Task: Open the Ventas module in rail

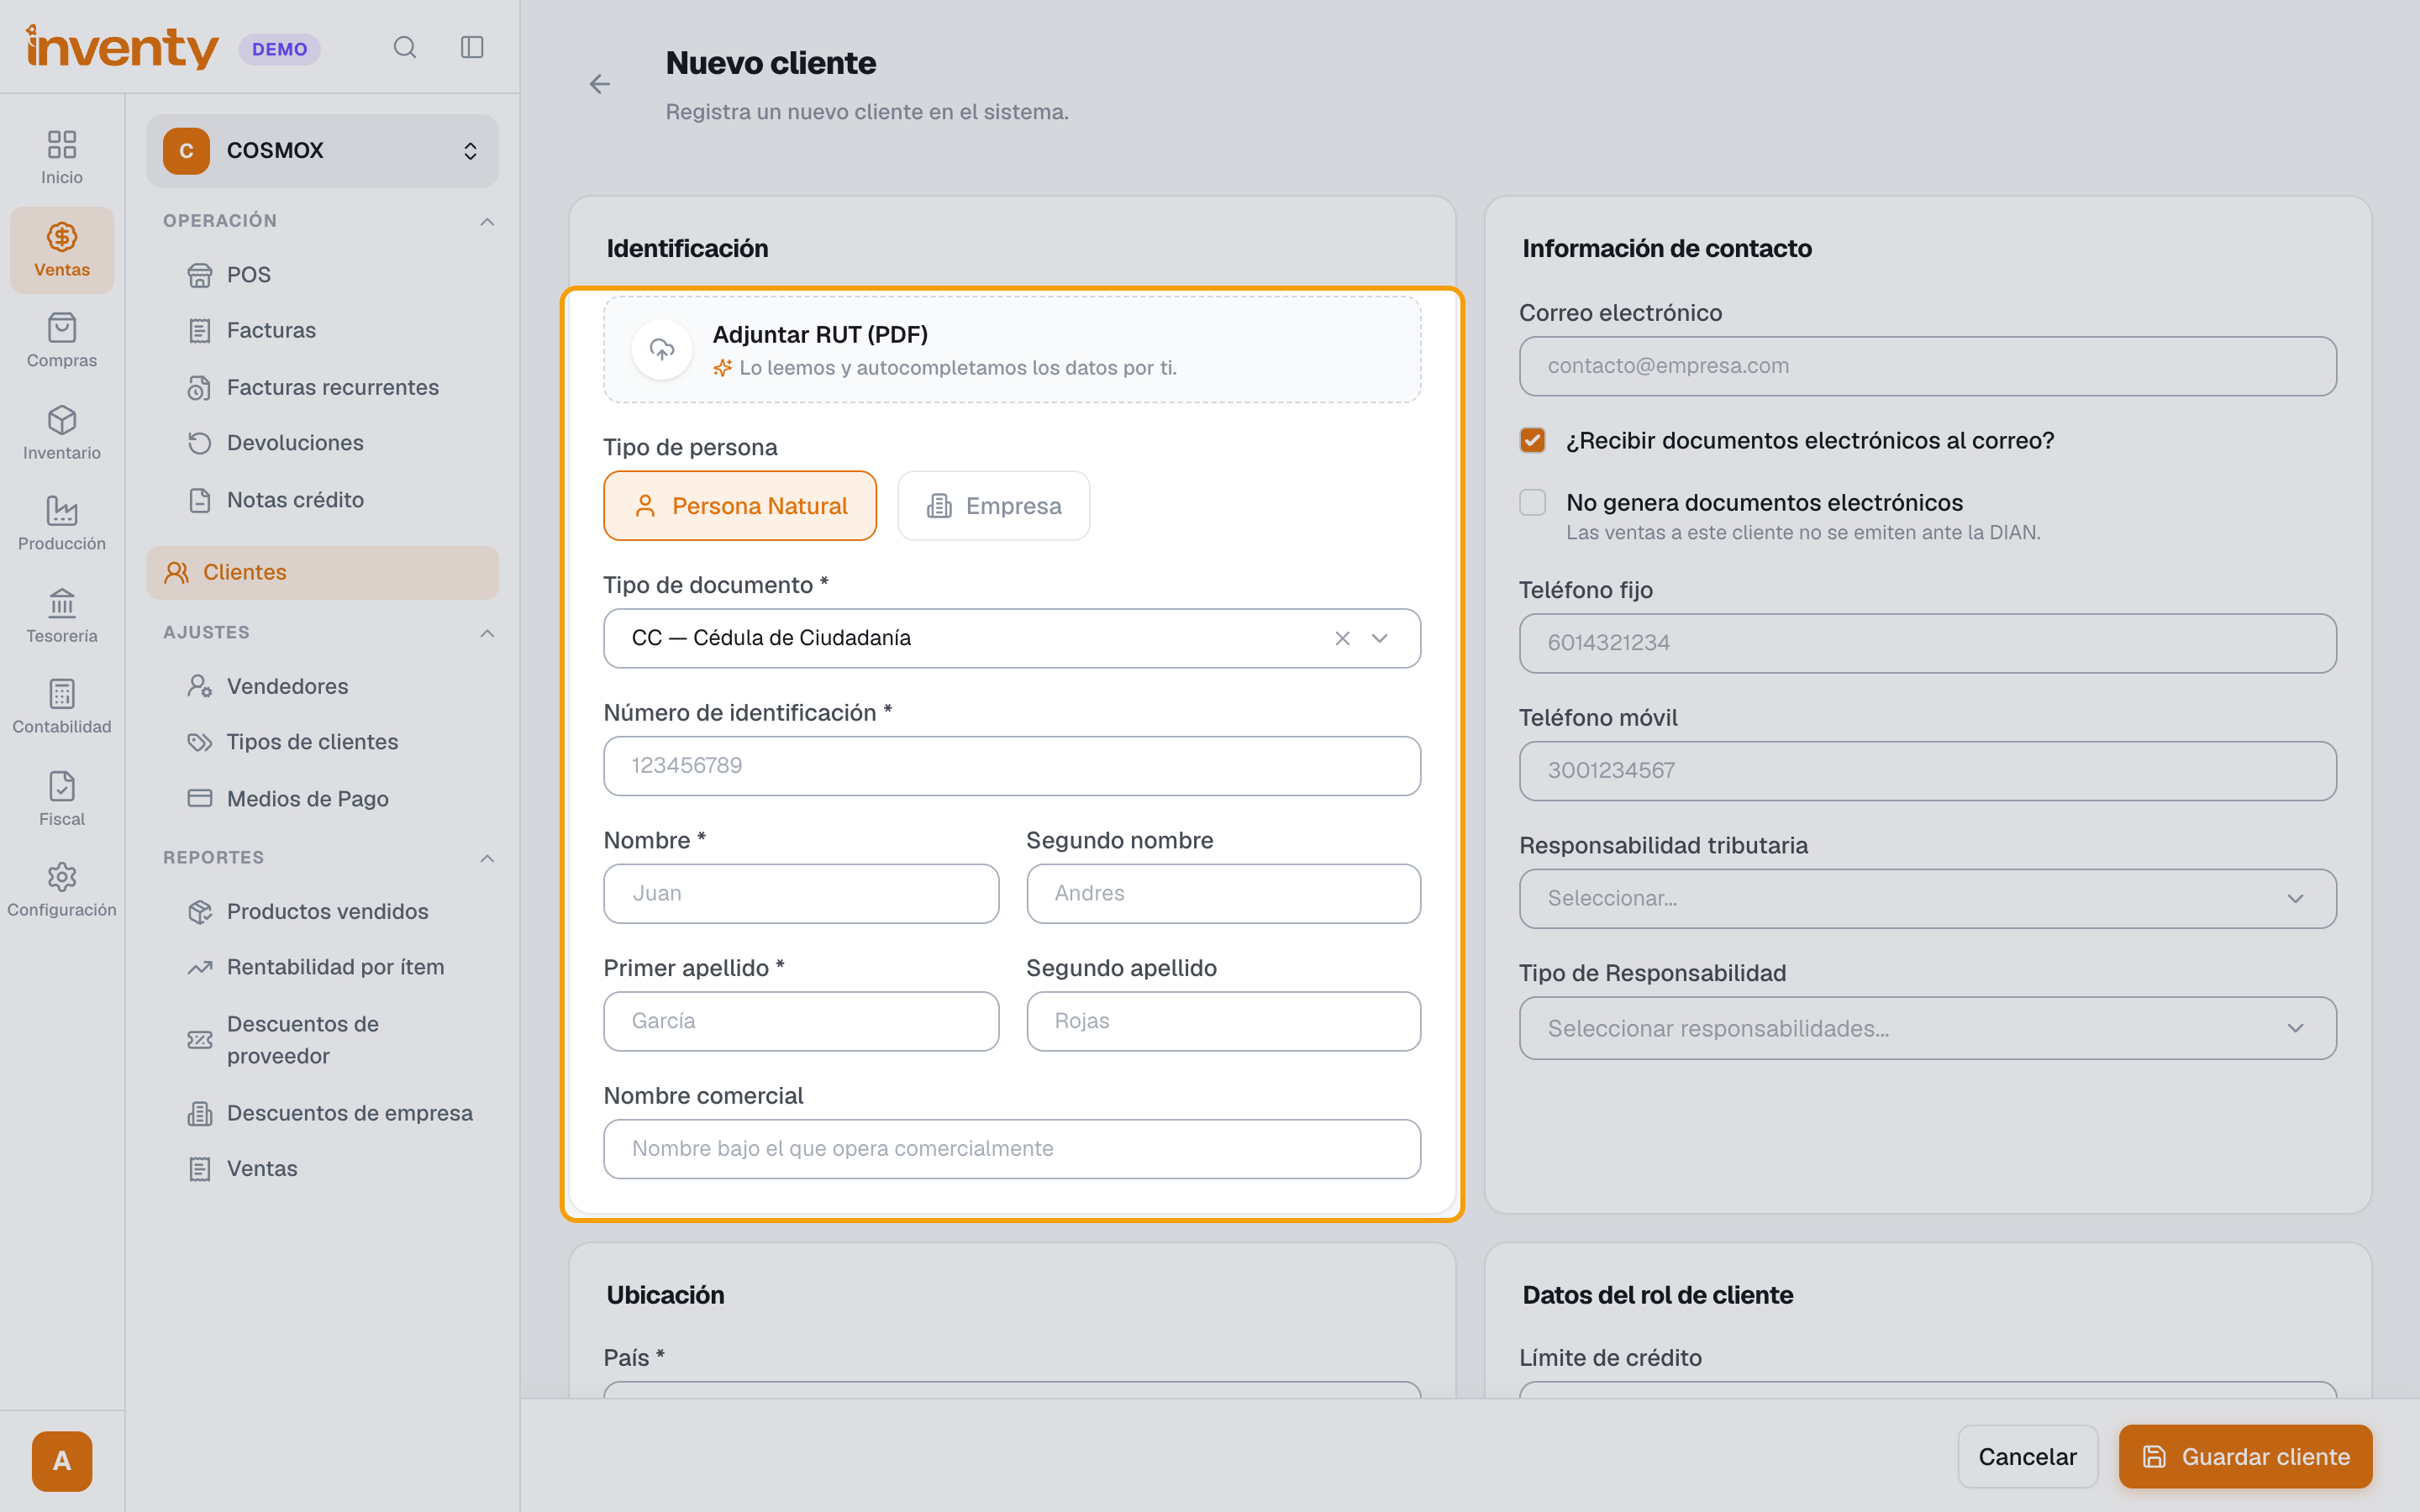Action: click(62, 250)
